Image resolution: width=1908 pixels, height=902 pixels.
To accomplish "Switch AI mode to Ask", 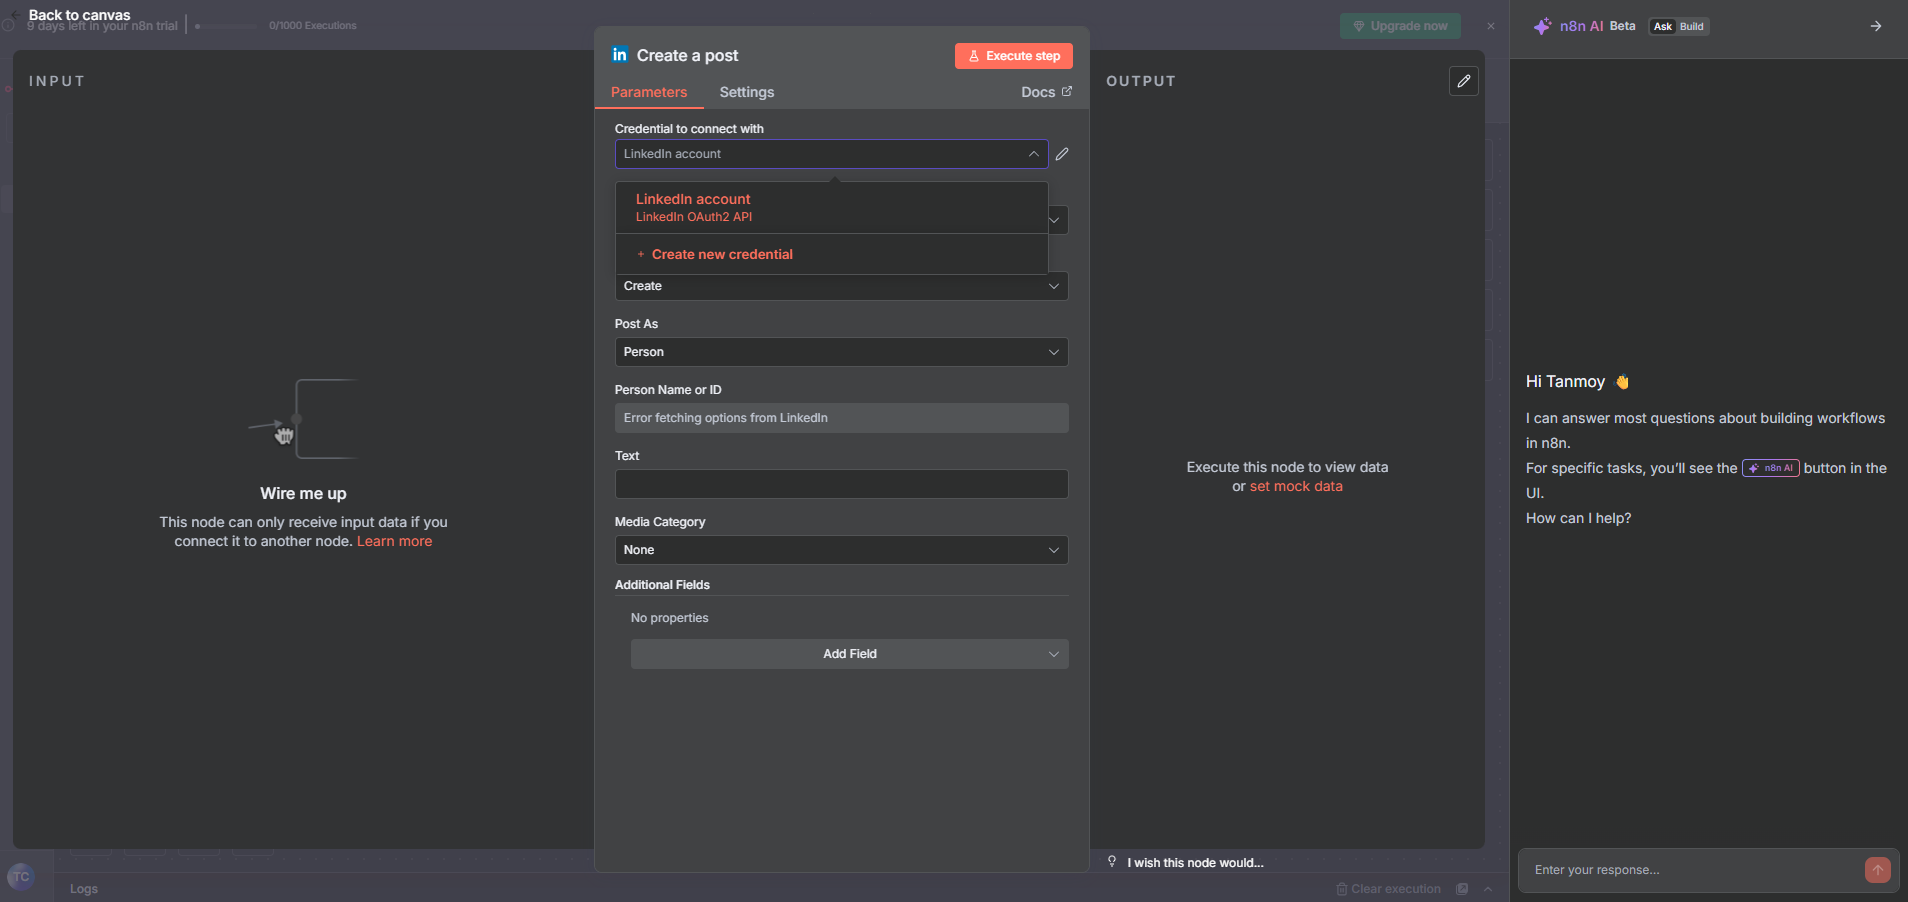I will (x=1662, y=27).
